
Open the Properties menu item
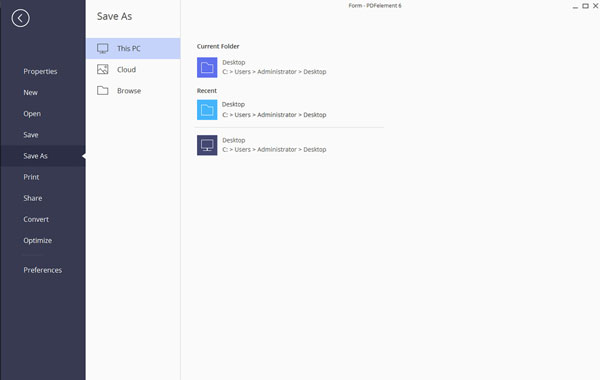(40, 72)
